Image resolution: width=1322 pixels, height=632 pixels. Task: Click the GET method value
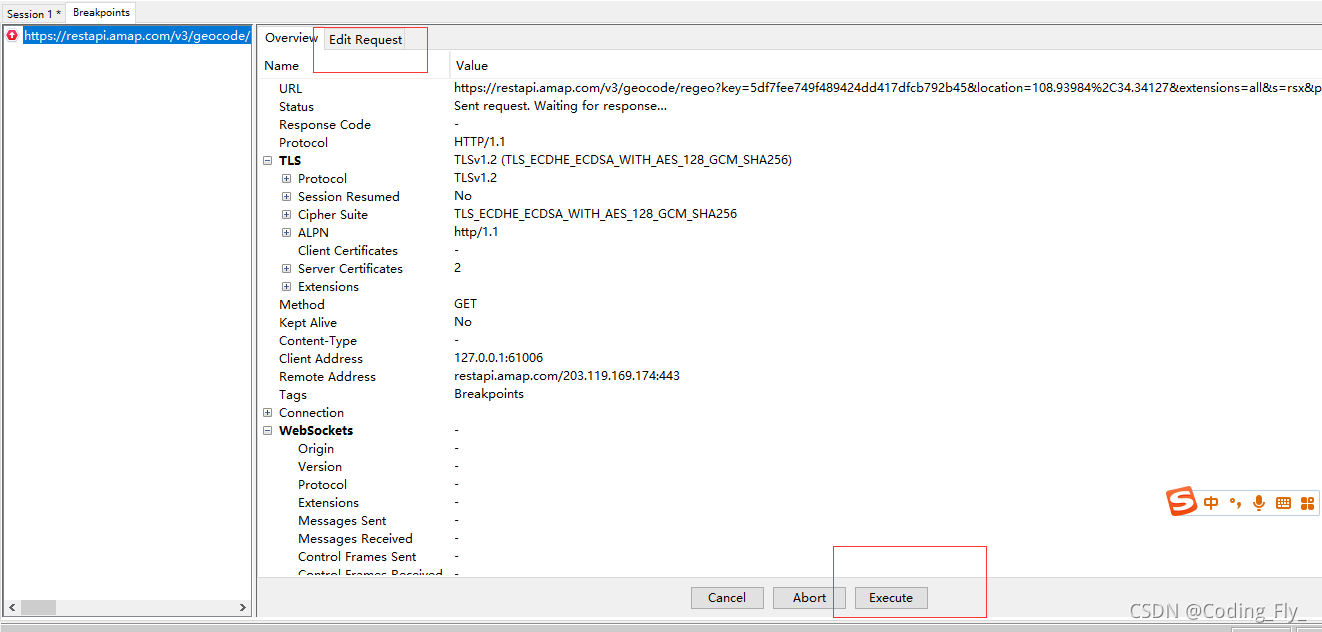(466, 304)
